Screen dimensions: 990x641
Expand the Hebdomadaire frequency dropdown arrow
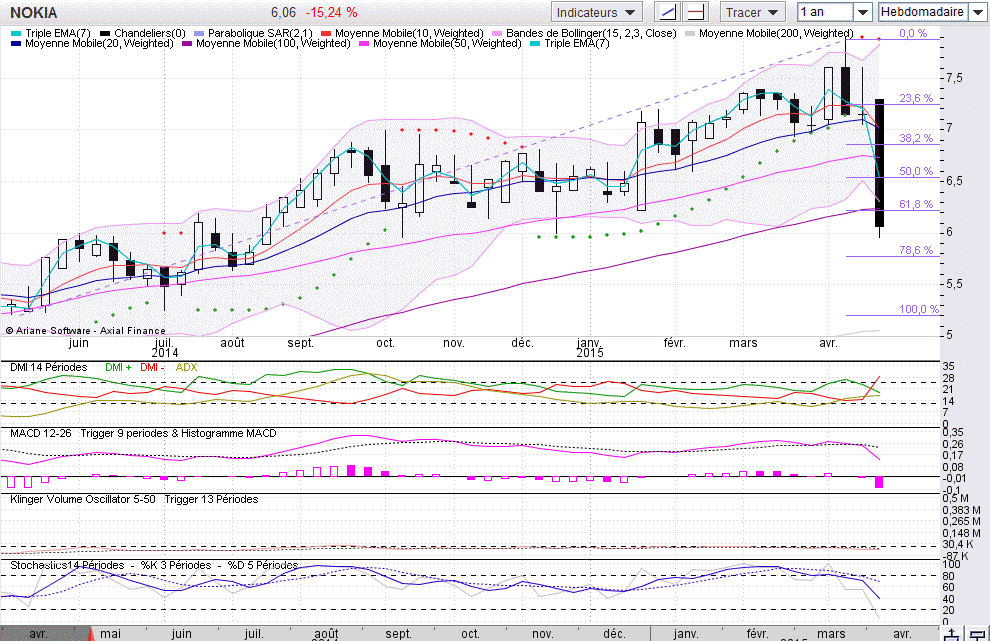pos(977,12)
